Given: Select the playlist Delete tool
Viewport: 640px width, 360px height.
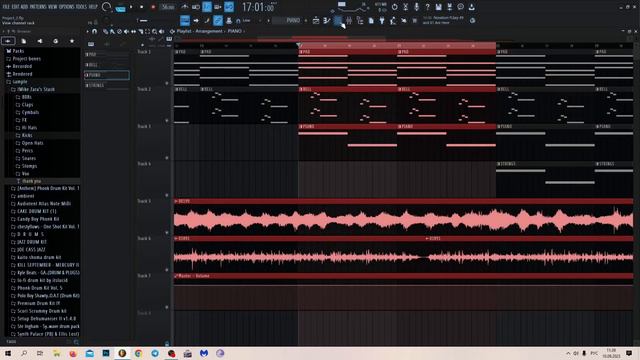Looking at the screenshot, I should click(119, 31).
